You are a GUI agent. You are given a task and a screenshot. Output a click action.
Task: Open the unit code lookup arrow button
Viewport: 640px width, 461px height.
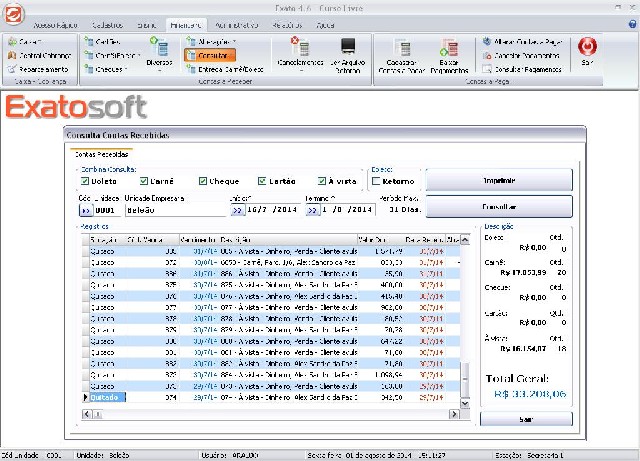pos(86,210)
